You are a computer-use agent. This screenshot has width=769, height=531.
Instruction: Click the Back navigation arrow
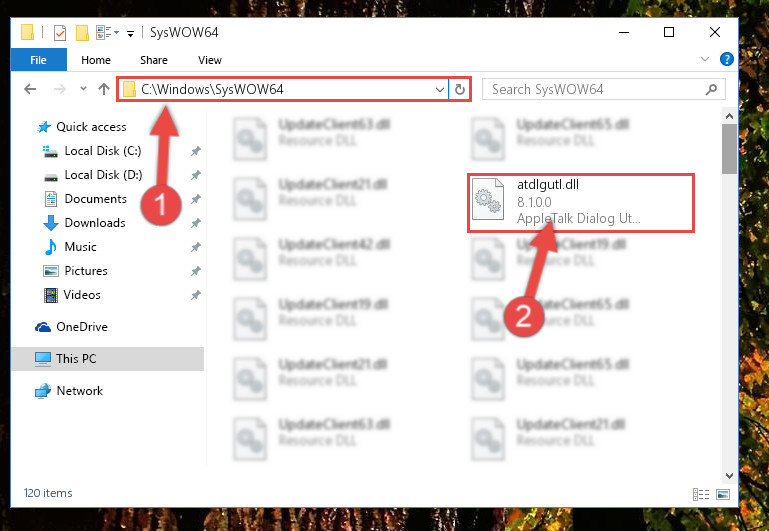[x=30, y=89]
